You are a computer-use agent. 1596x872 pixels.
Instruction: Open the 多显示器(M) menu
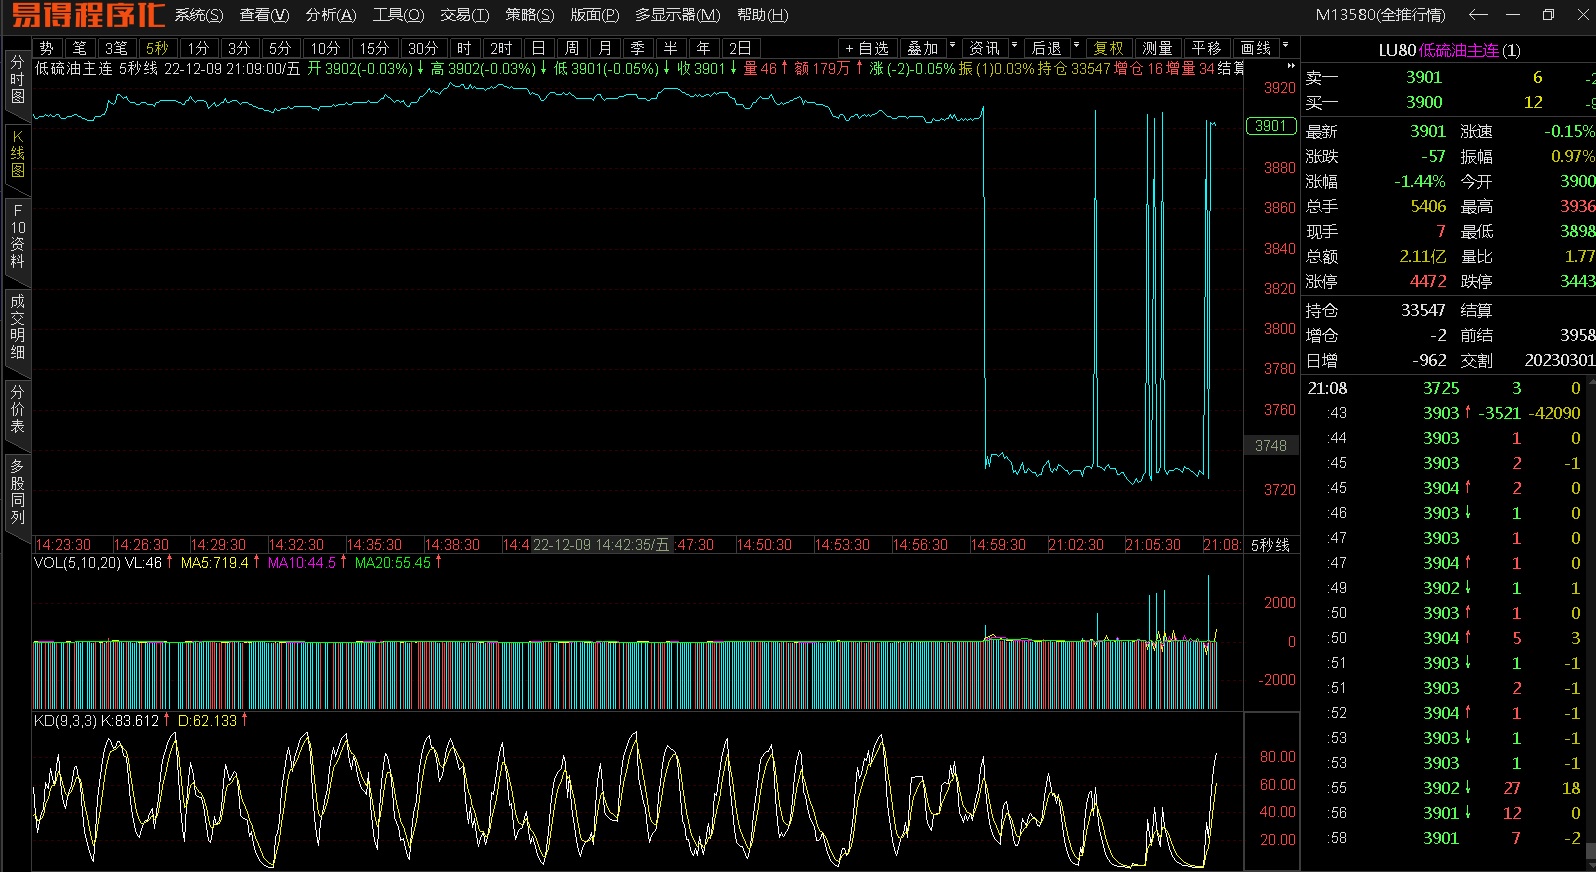pyautogui.click(x=677, y=15)
